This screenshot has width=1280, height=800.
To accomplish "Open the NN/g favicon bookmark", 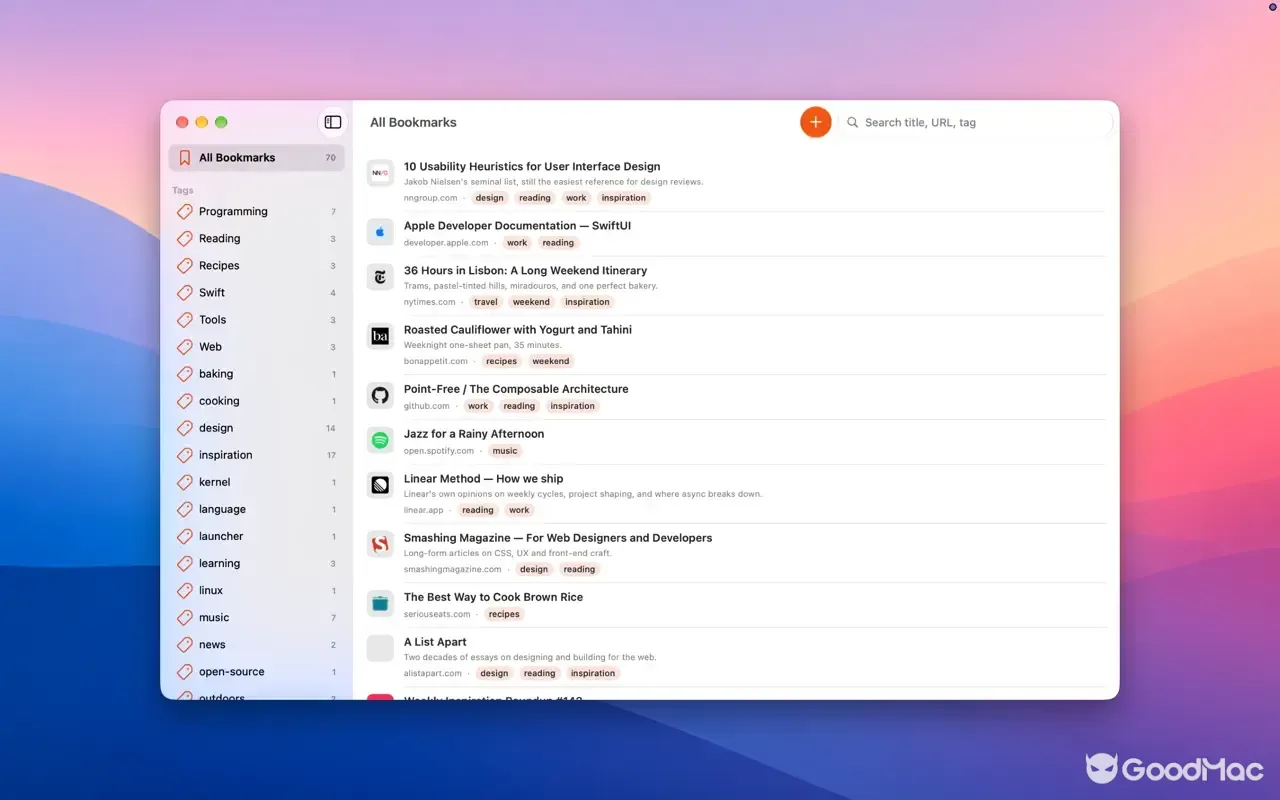I will coord(380,173).
